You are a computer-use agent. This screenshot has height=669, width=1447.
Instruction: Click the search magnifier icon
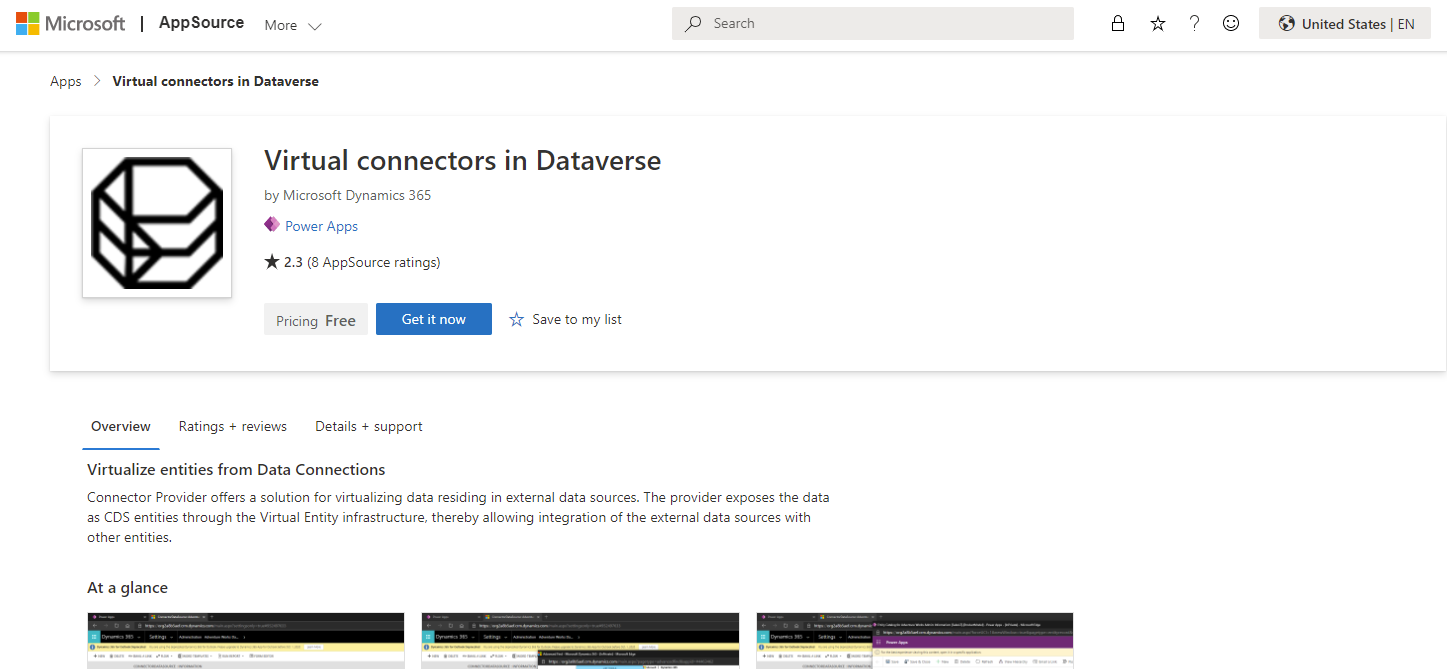[x=692, y=23]
